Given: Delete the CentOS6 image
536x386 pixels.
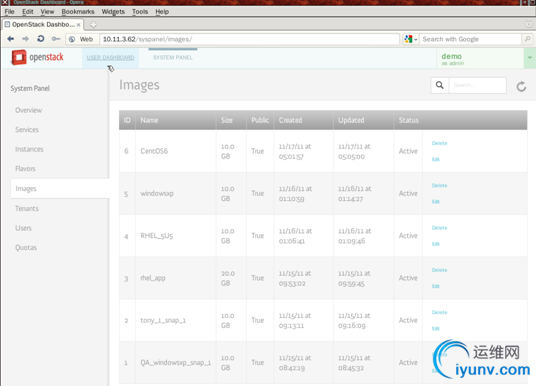Looking at the screenshot, I should pyautogui.click(x=439, y=143).
